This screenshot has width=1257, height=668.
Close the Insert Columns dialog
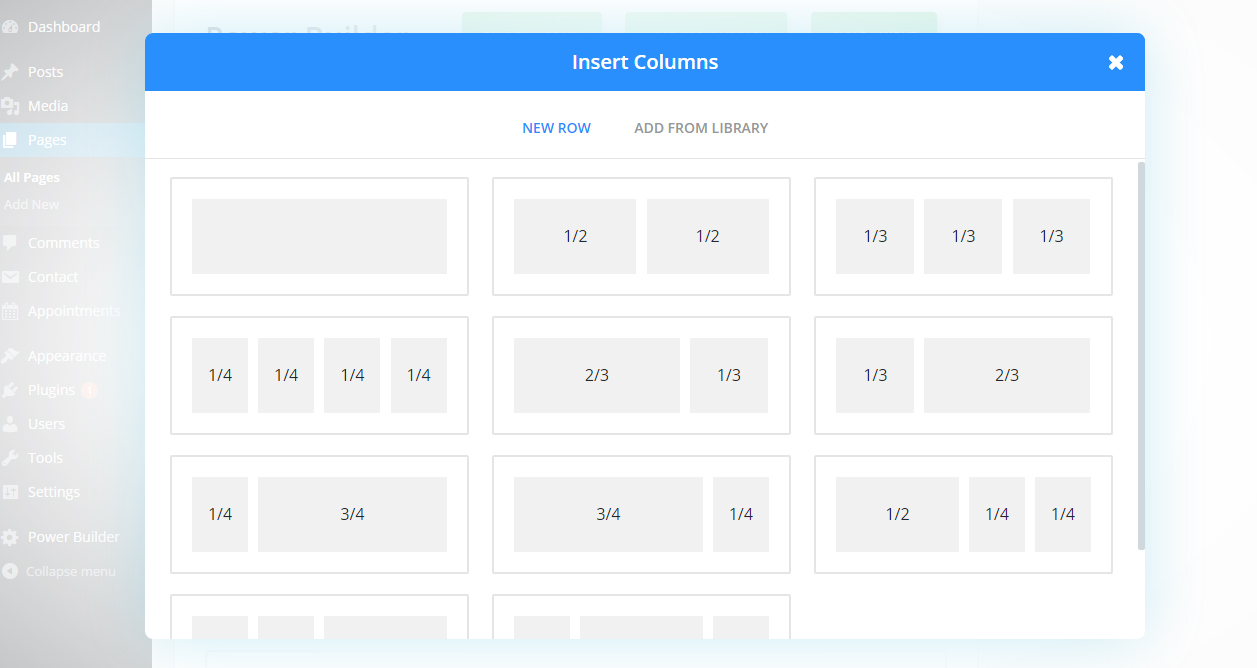point(1116,62)
